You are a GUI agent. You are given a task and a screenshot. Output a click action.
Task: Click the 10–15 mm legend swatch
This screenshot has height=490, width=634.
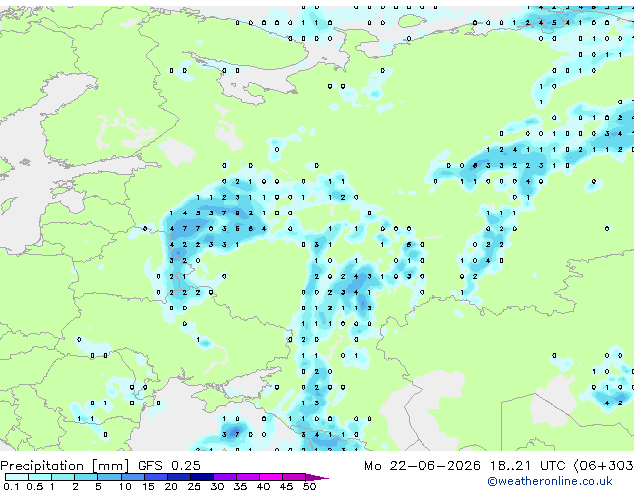coord(133,477)
